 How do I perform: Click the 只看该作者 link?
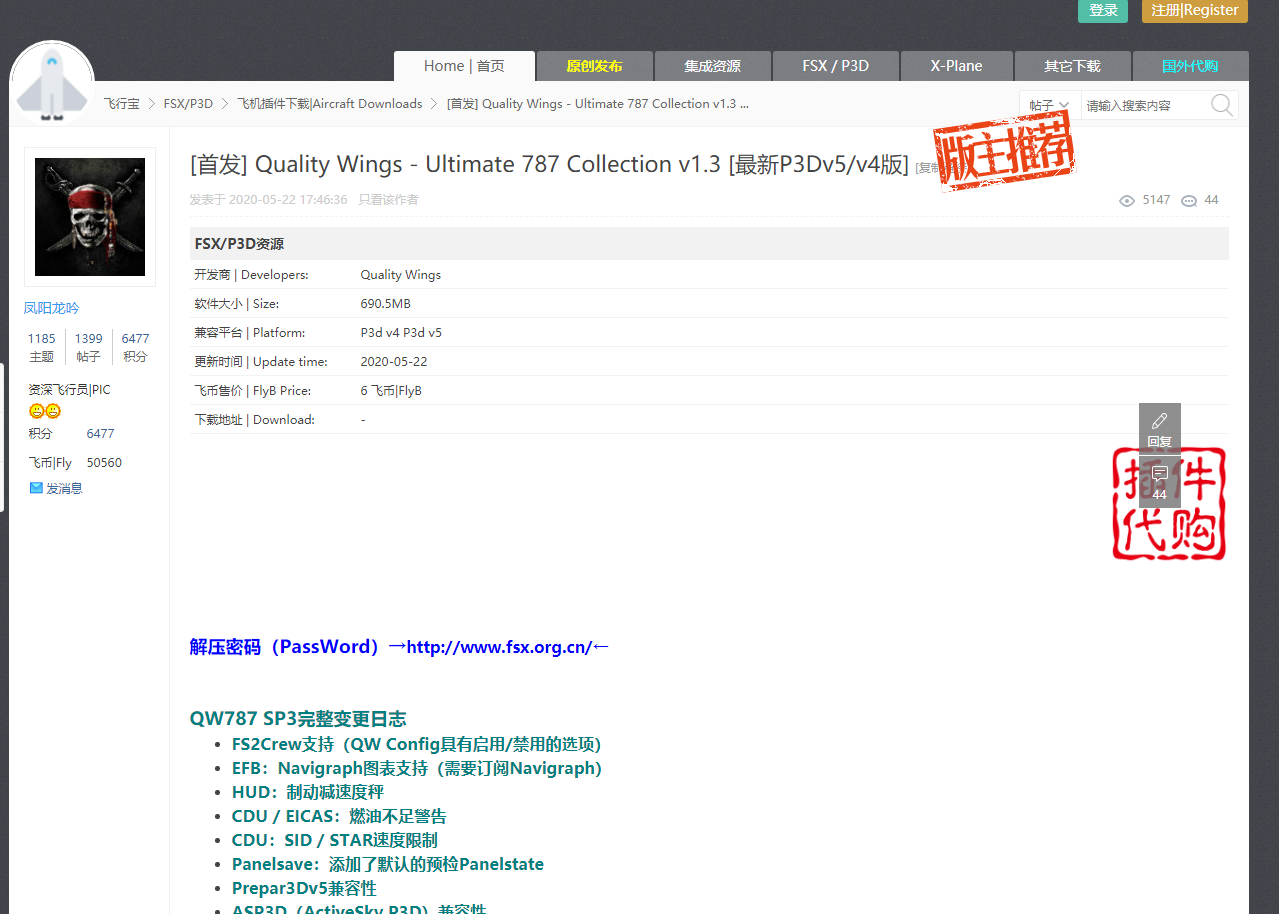click(x=388, y=200)
